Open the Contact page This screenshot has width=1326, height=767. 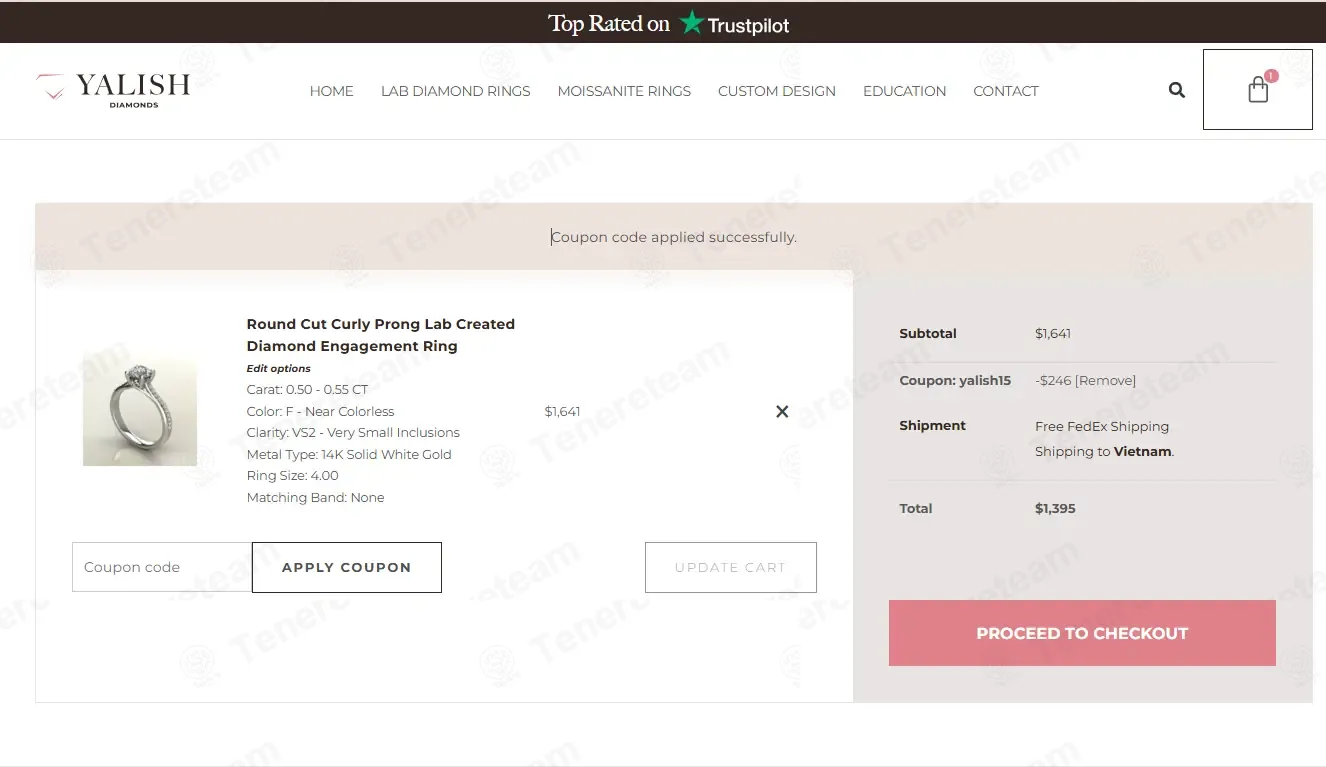point(1006,91)
